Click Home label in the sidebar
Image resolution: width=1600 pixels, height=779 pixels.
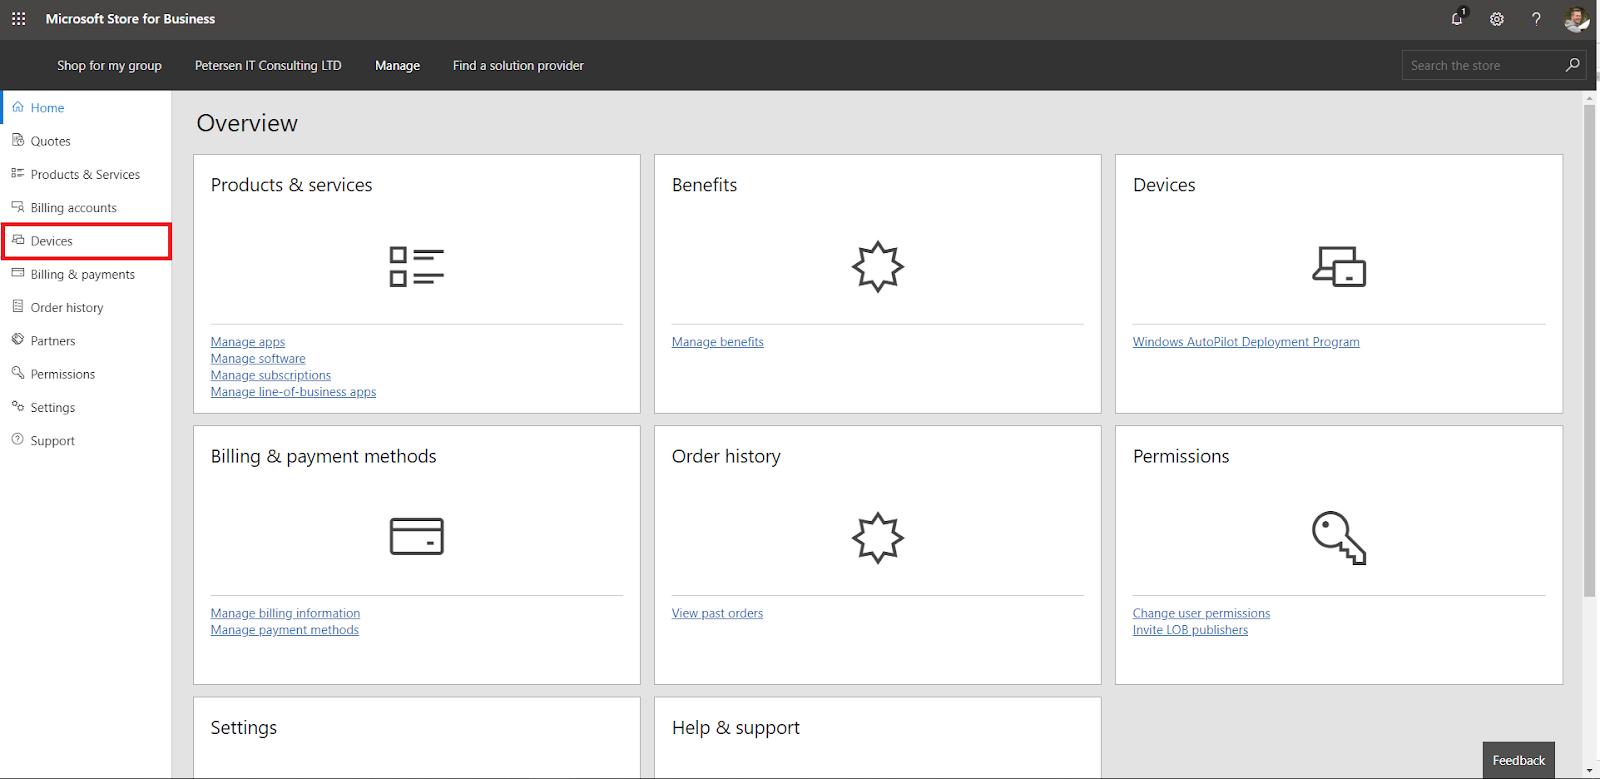pyautogui.click(x=47, y=108)
